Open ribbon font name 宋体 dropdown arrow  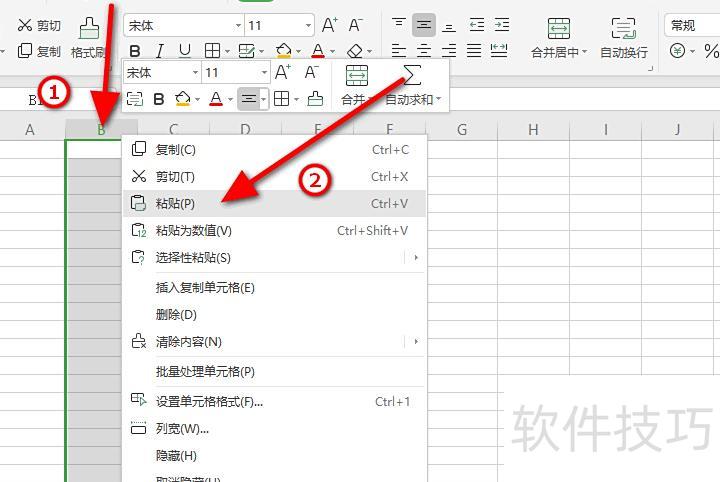coord(238,26)
